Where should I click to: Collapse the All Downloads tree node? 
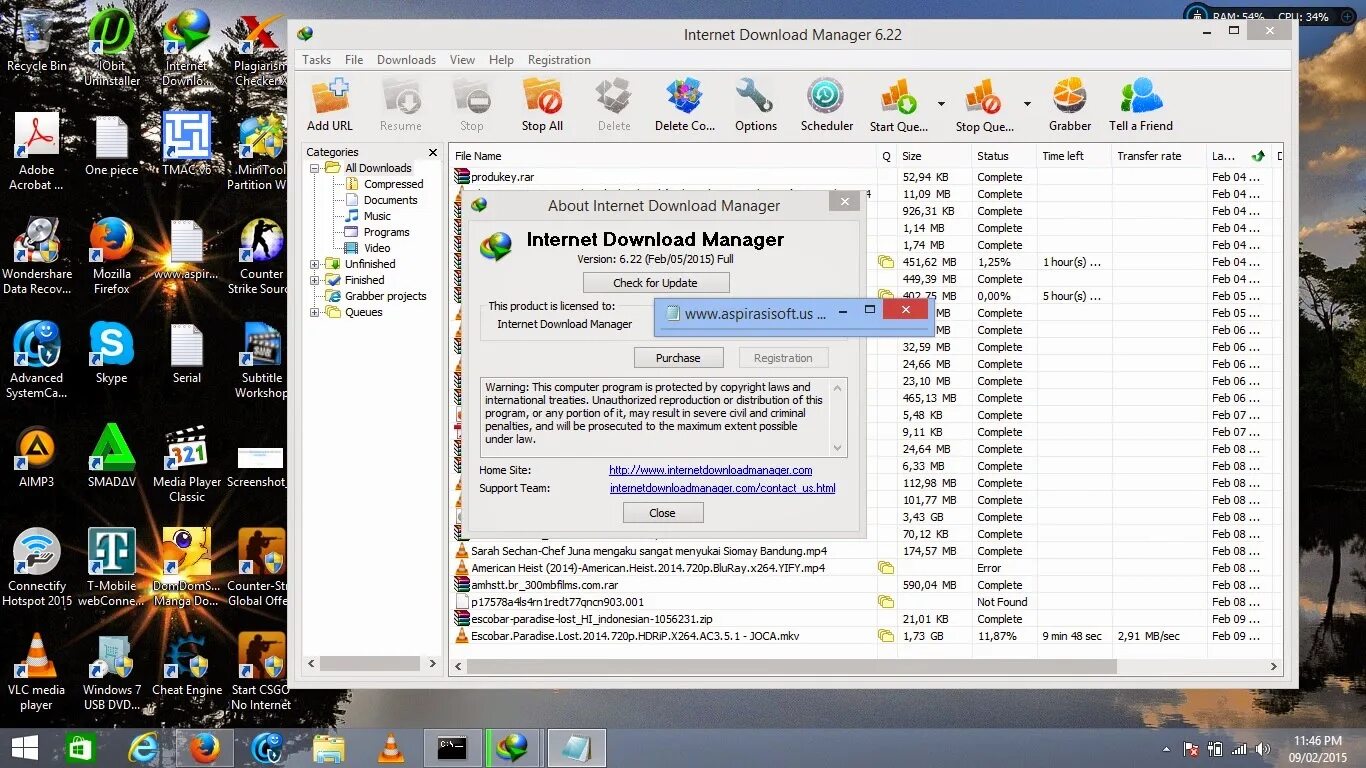[x=314, y=168]
